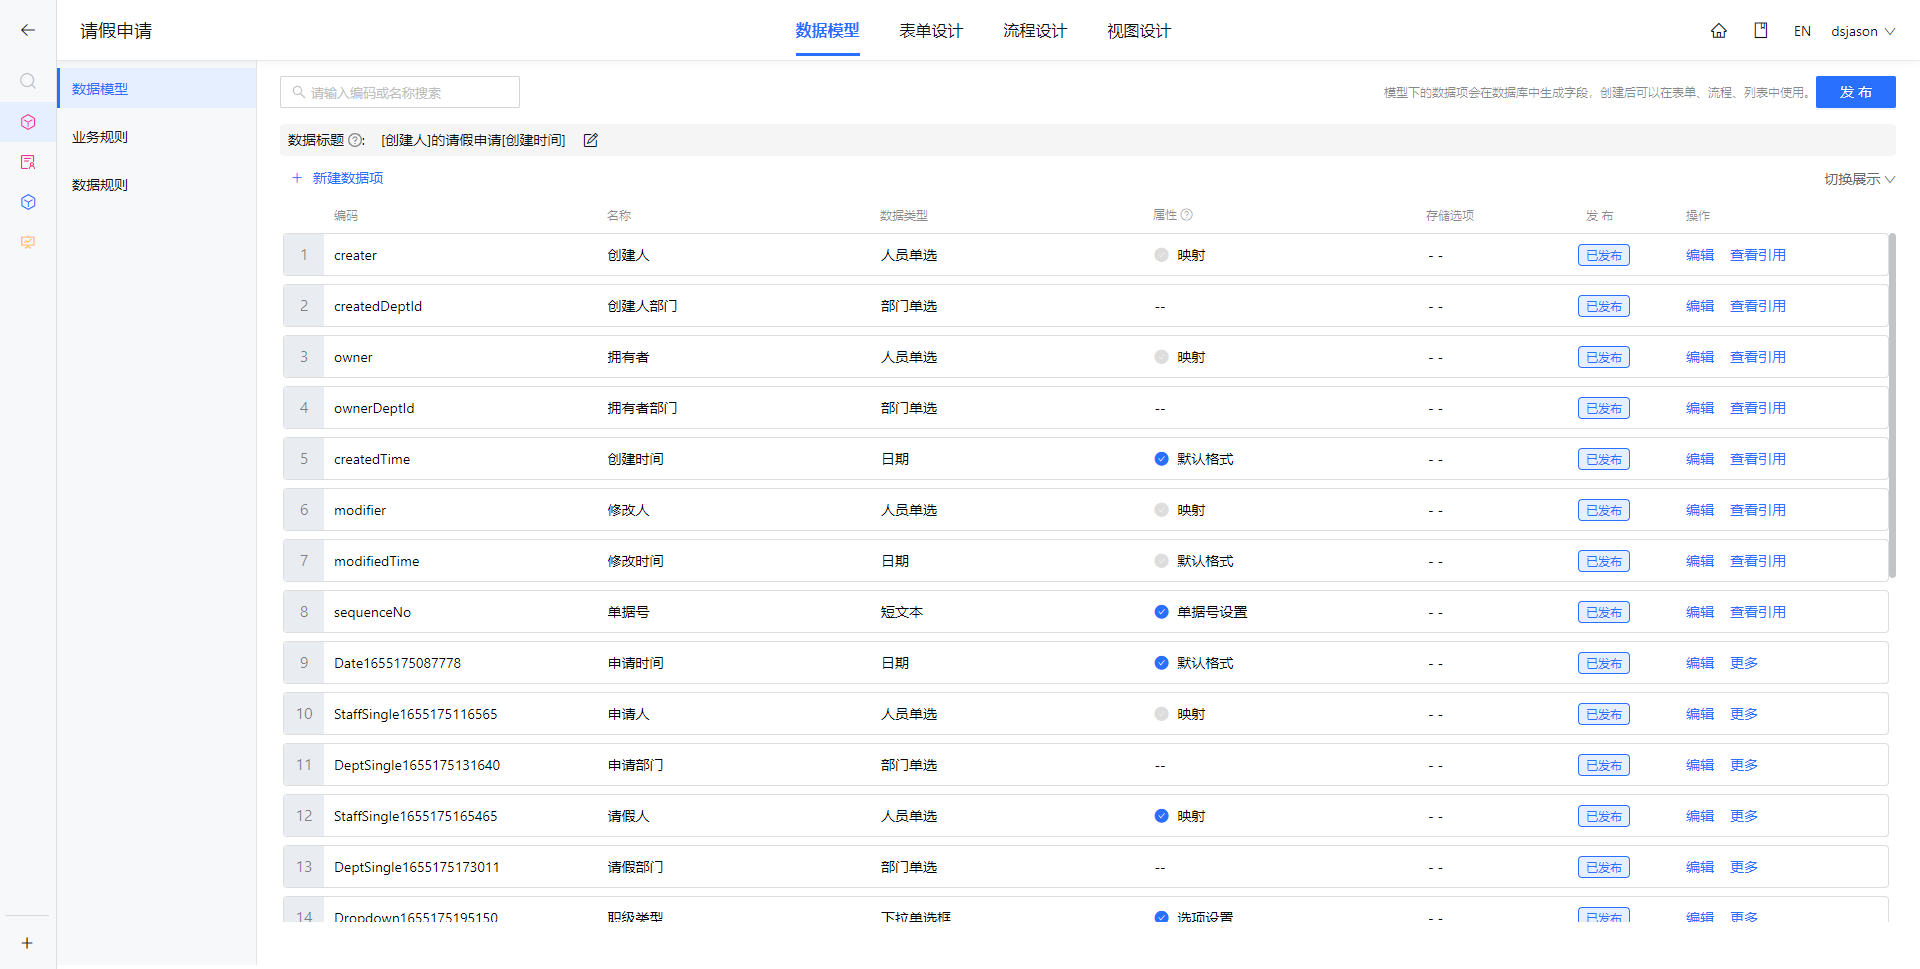Select 数据模型 in left menu
The height and width of the screenshot is (969, 1920).
157,88
